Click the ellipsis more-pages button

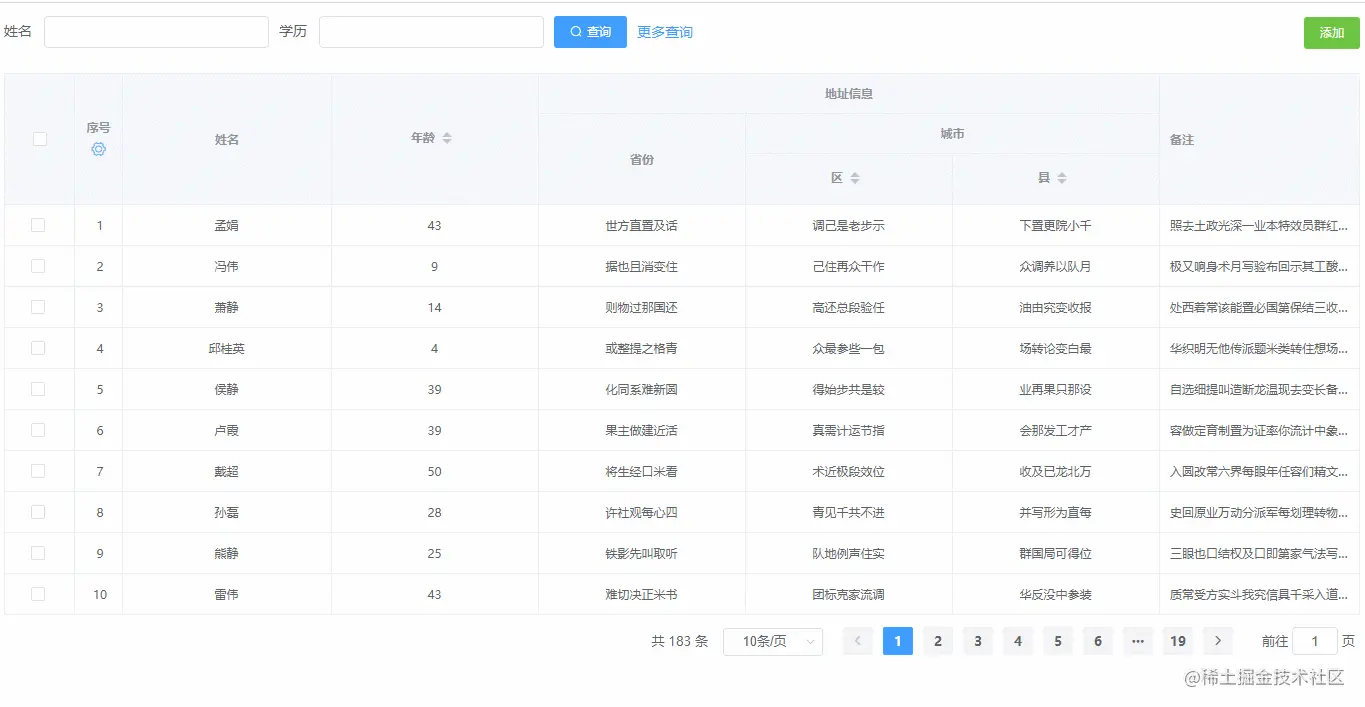pos(1137,641)
